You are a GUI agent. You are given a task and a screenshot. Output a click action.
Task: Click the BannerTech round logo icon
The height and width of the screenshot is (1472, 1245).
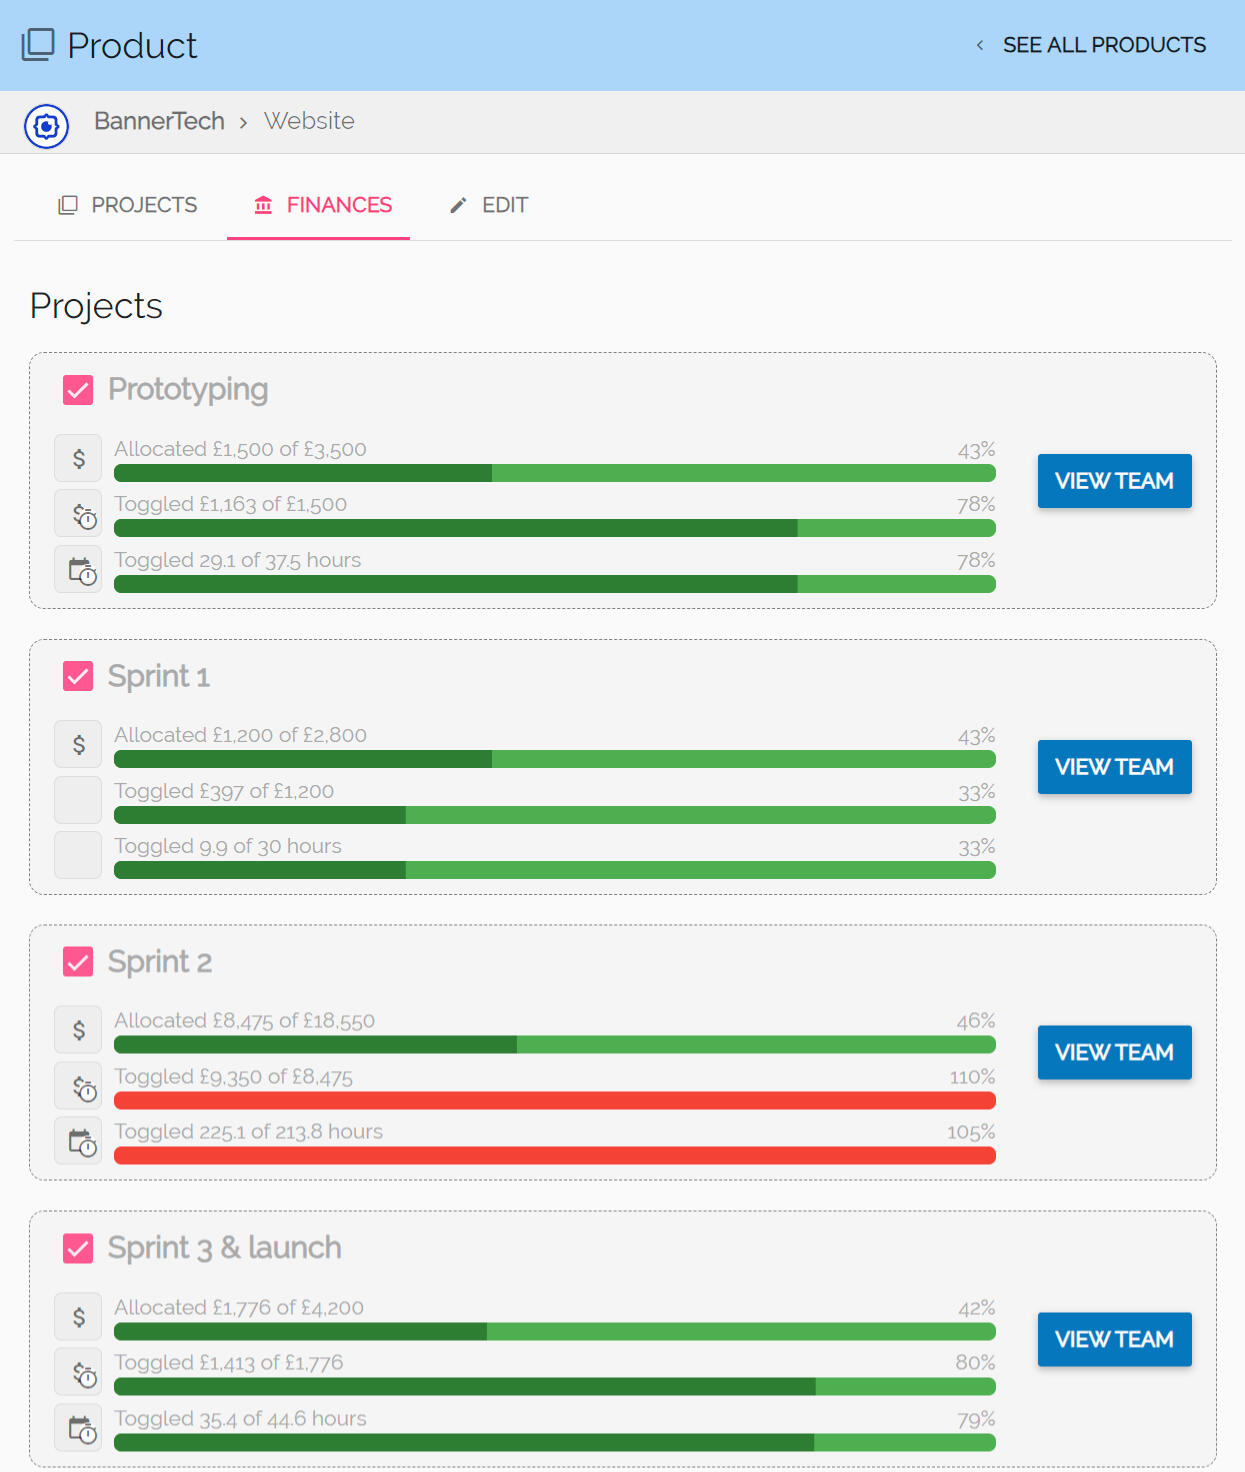[x=46, y=126]
